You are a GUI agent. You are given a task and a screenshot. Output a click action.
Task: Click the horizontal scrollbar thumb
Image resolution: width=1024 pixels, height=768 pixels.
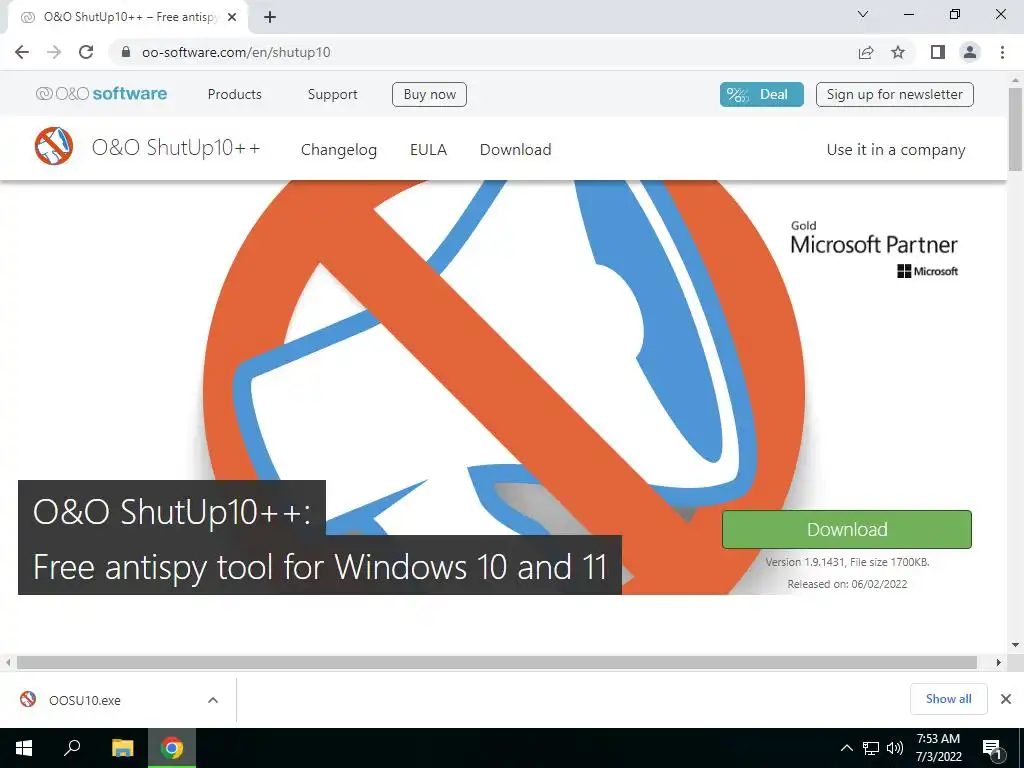coord(497,662)
